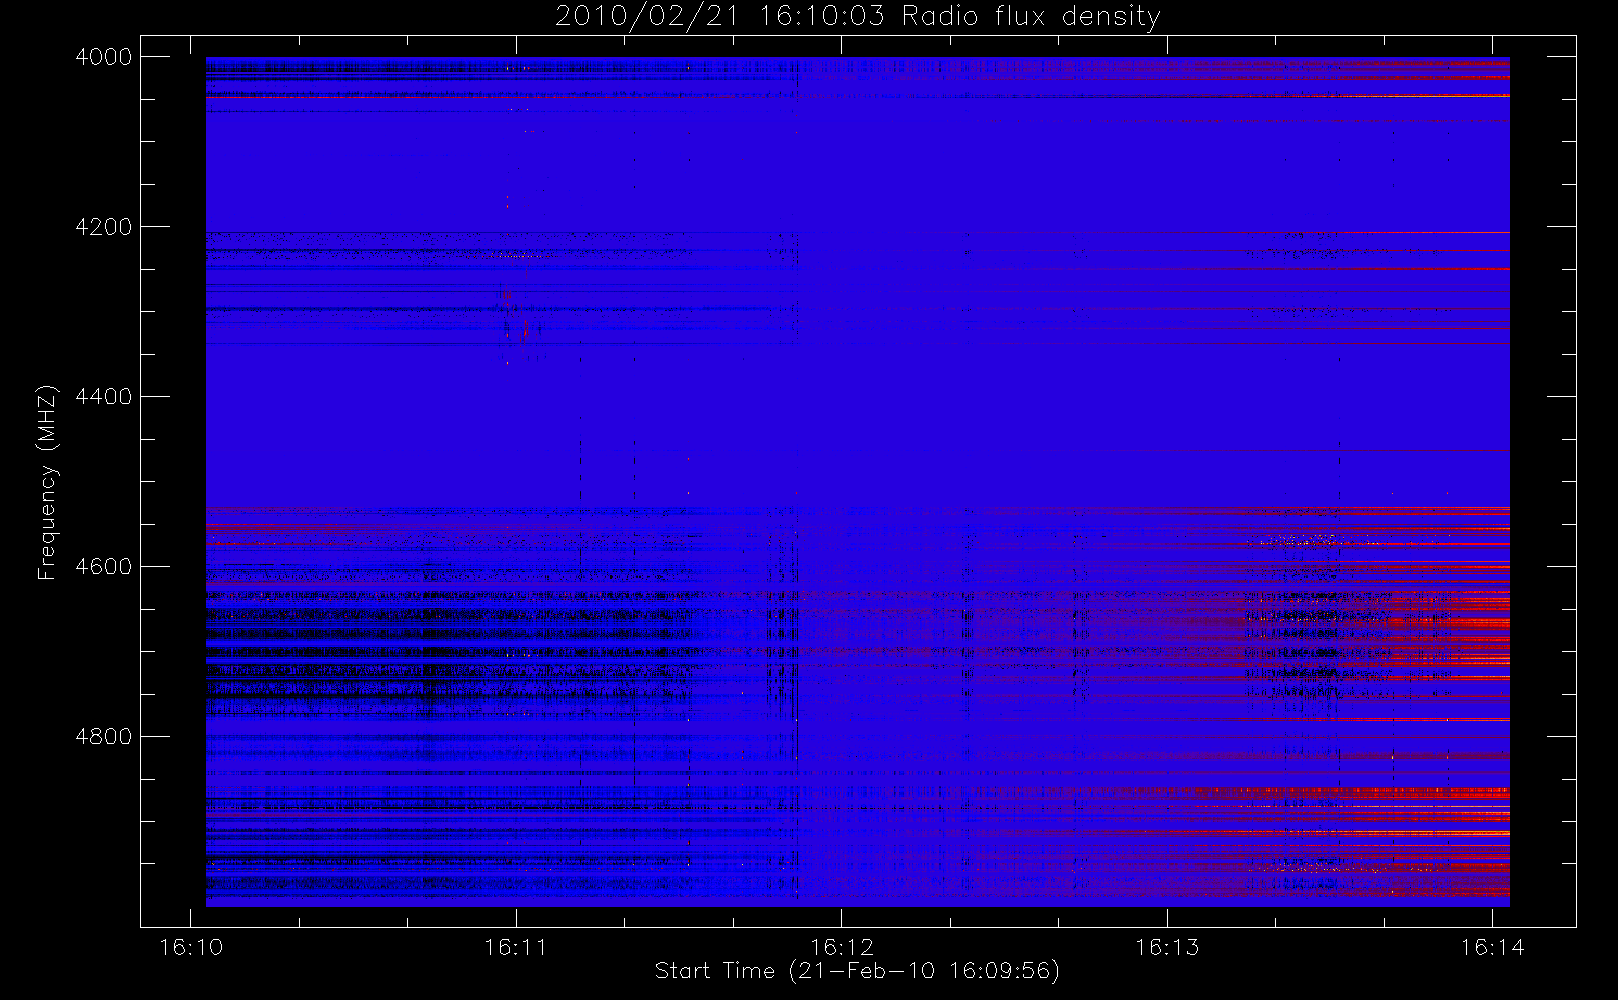This screenshot has width=1618, height=1000.
Task: Click the 16:11 time tick label
Action: pyautogui.click(x=516, y=947)
